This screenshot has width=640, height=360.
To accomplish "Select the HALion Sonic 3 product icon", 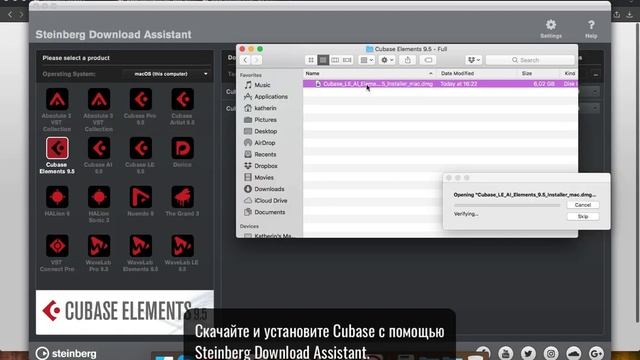I will pyautogui.click(x=99, y=197).
